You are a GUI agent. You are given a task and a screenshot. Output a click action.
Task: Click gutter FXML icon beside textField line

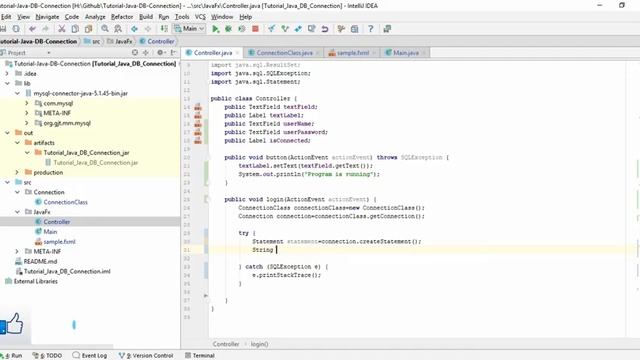tap(198, 107)
